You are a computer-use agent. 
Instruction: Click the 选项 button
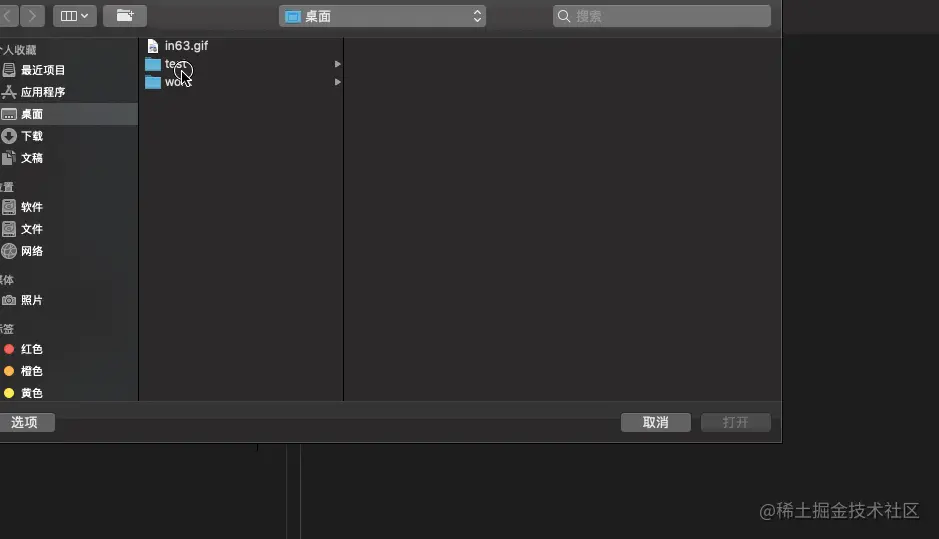click(x=26, y=422)
